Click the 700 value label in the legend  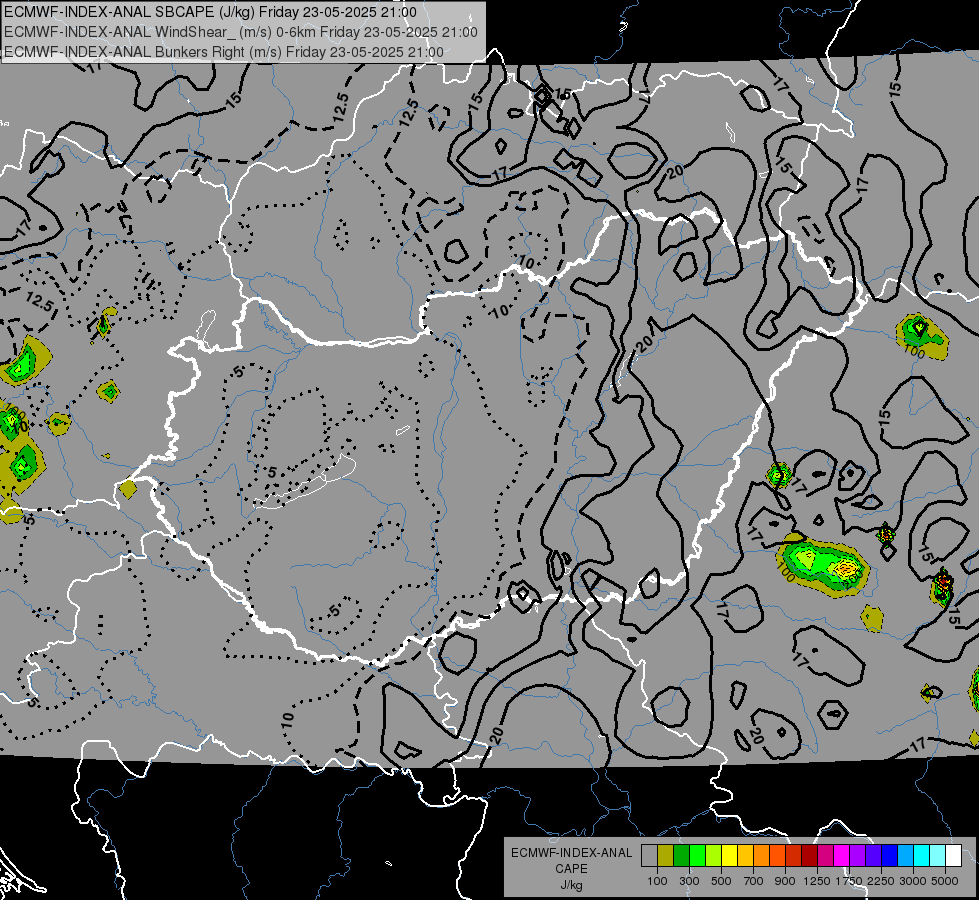(754, 881)
